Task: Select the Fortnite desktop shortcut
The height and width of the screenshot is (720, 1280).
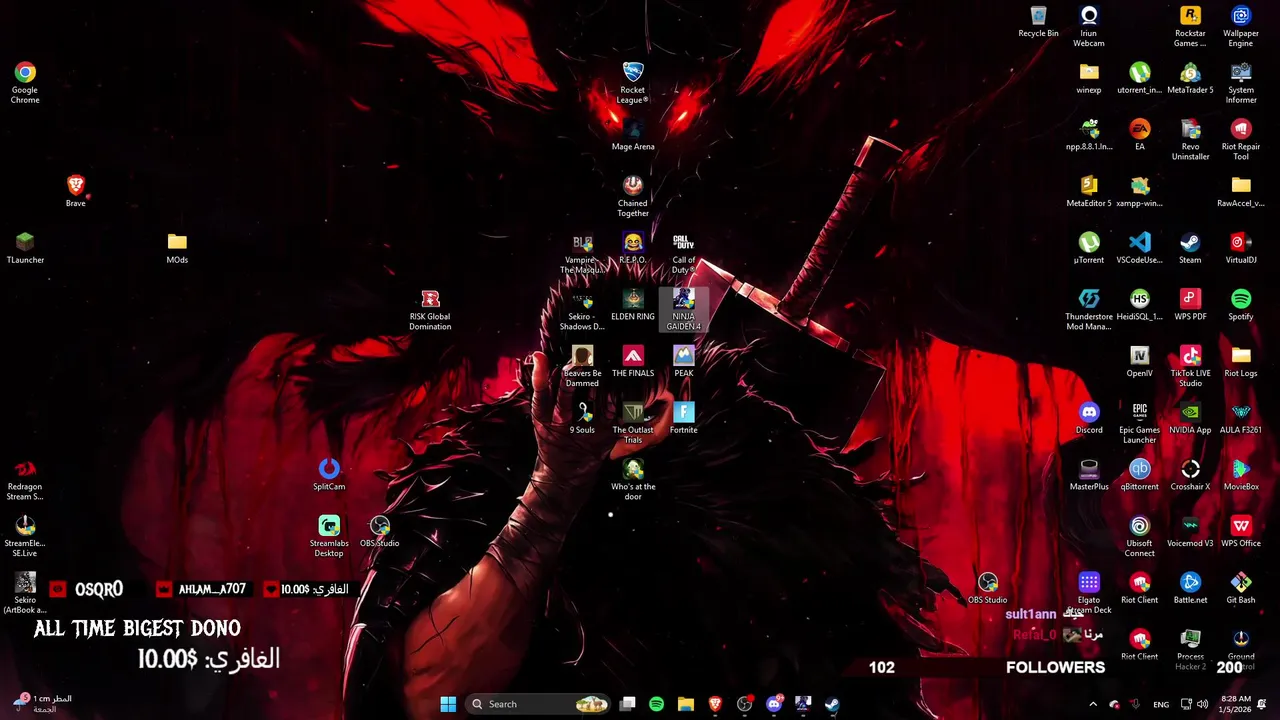Action: pyautogui.click(x=684, y=417)
